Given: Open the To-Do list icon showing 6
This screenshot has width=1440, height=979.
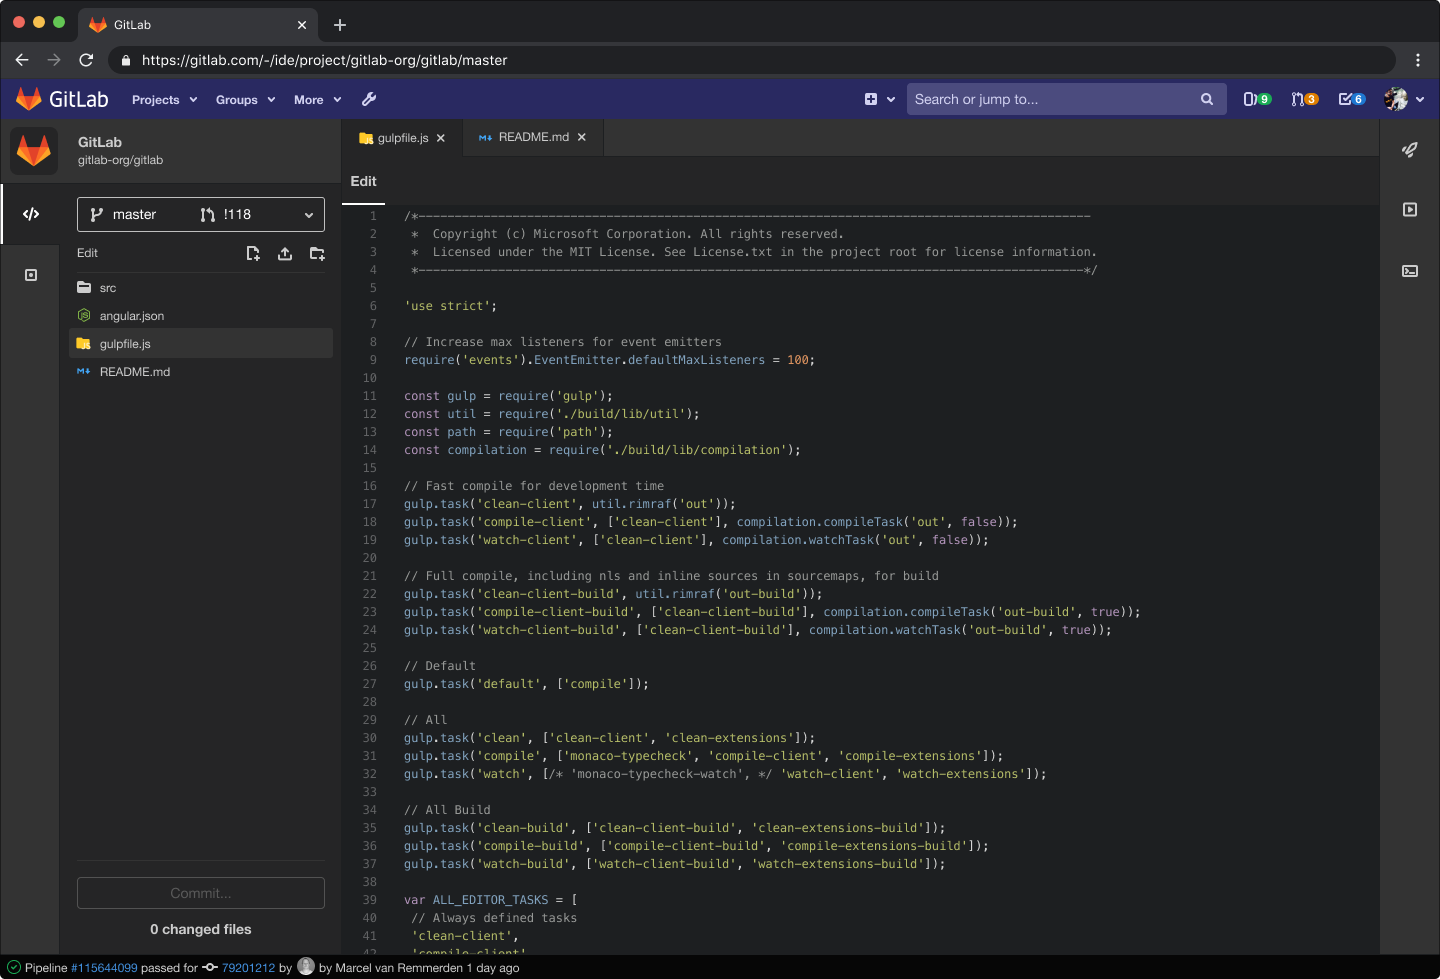Looking at the screenshot, I should [x=1350, y=99].
